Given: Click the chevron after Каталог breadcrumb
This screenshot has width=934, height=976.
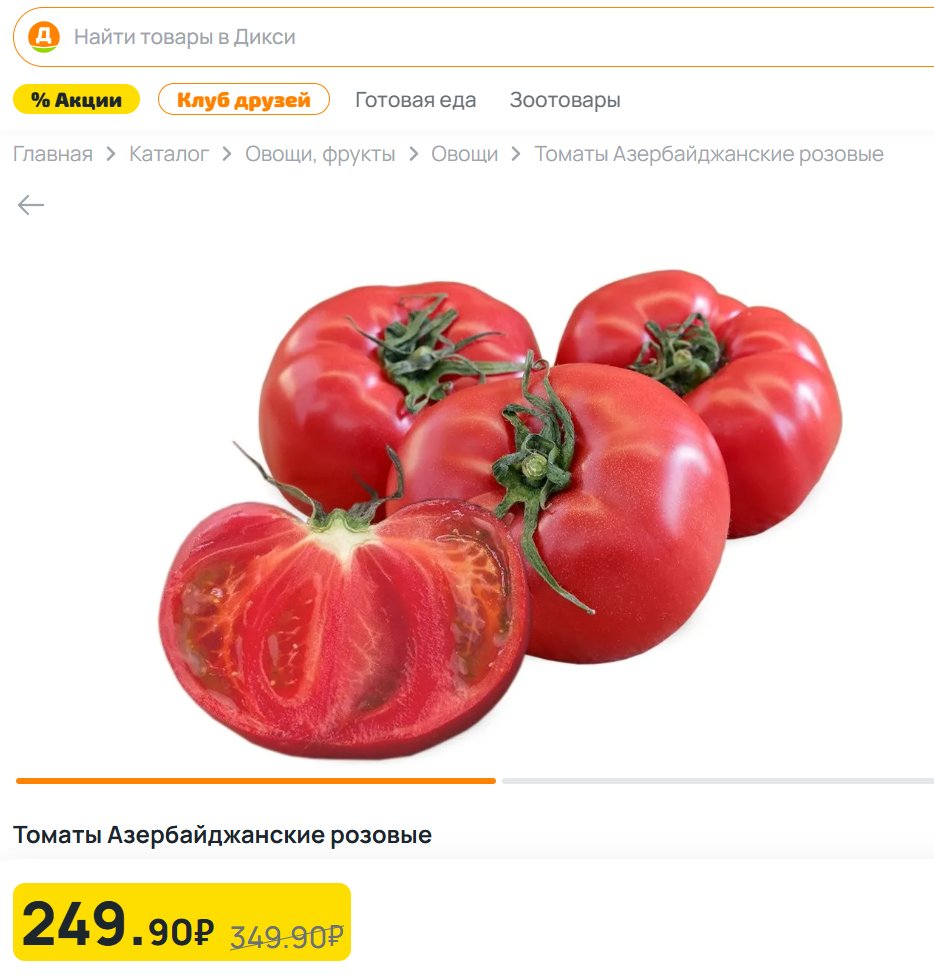Looking at the screenshot, I should pyautogui.click(x=227, y=154).
